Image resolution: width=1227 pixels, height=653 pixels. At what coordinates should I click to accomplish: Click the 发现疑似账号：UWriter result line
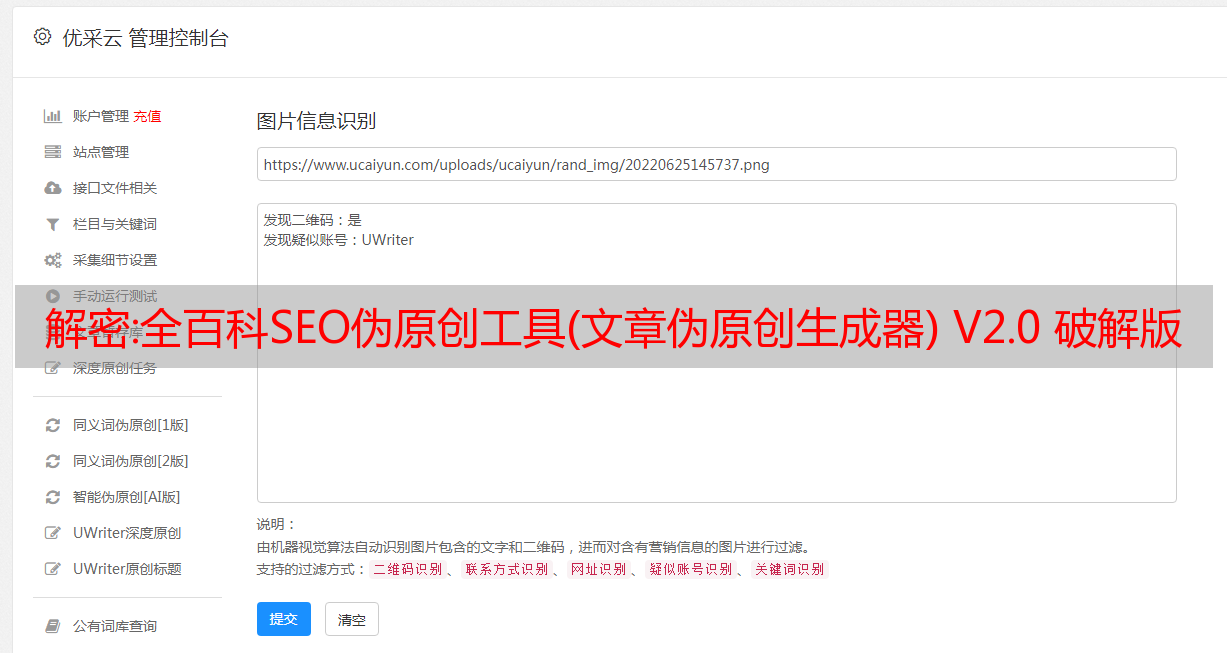pyautogui.click(x=338, y=240)
